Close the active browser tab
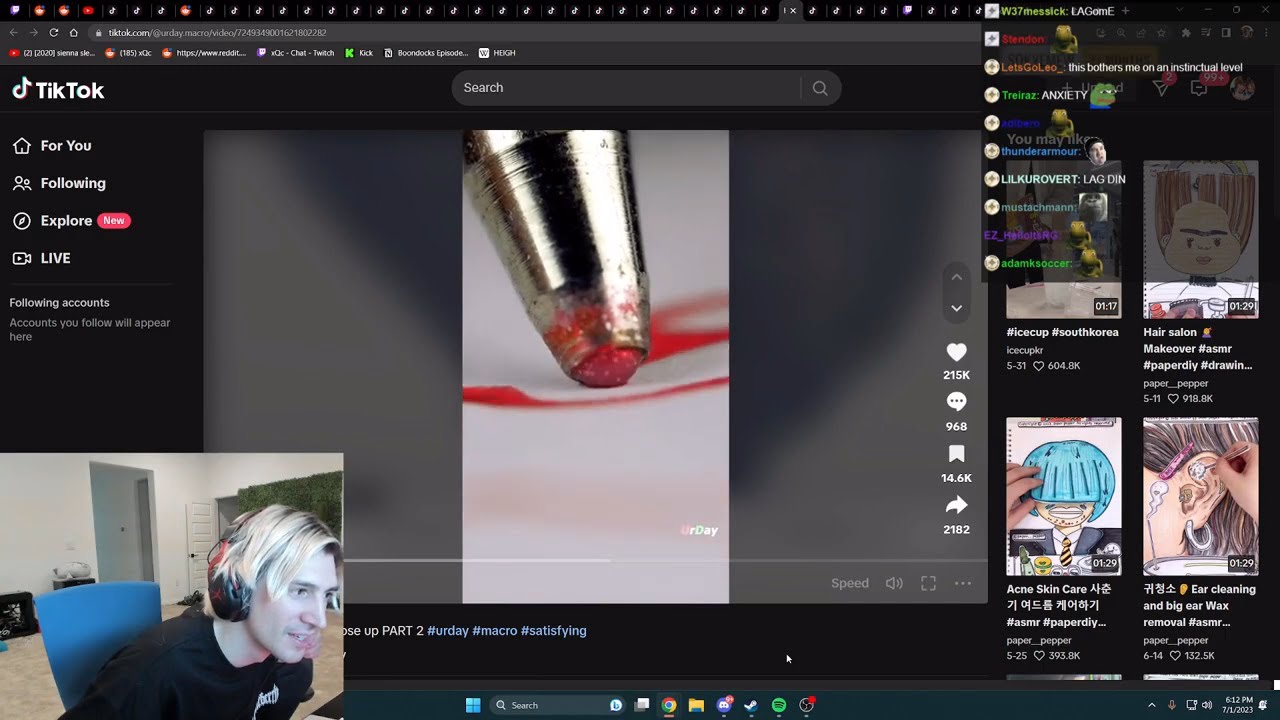 tap(793, 11)
